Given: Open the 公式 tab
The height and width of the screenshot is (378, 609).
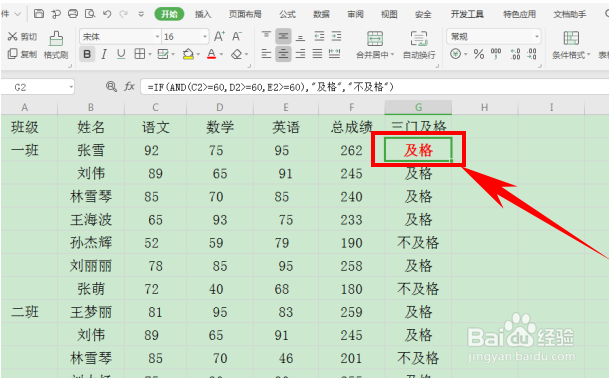Looking at the screenshot, I should coord(287,14).
